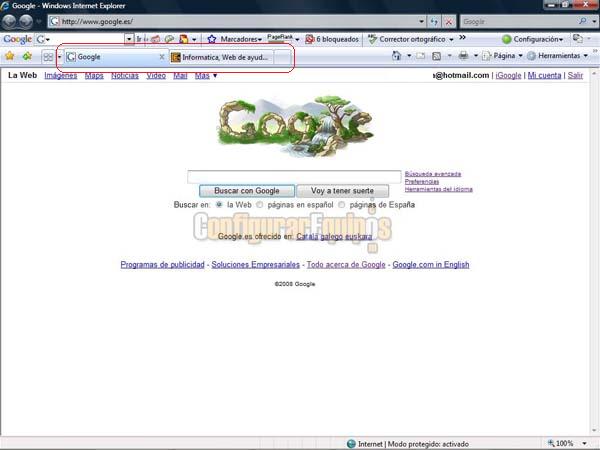Click the Buscar con Google button
This screenshot has width=600, height=450.
click(x=247, y=191)
